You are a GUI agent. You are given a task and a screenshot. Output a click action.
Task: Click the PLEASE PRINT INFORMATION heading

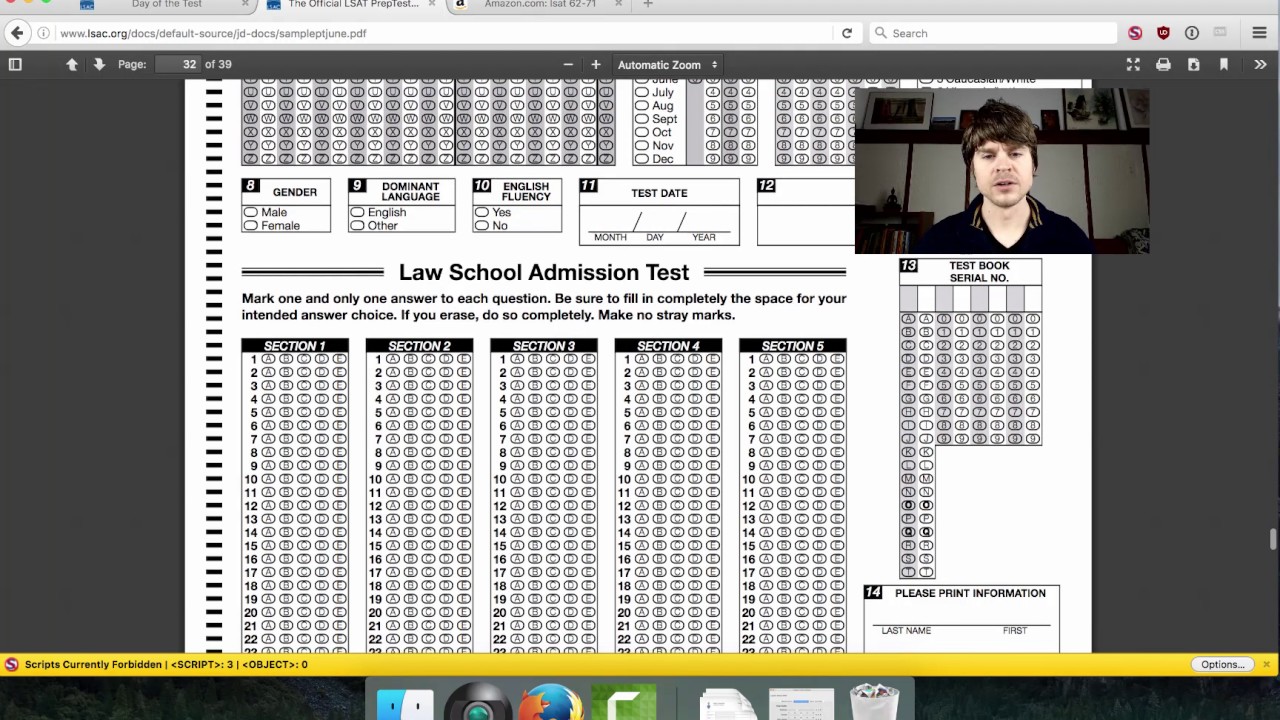pos(970,593)
